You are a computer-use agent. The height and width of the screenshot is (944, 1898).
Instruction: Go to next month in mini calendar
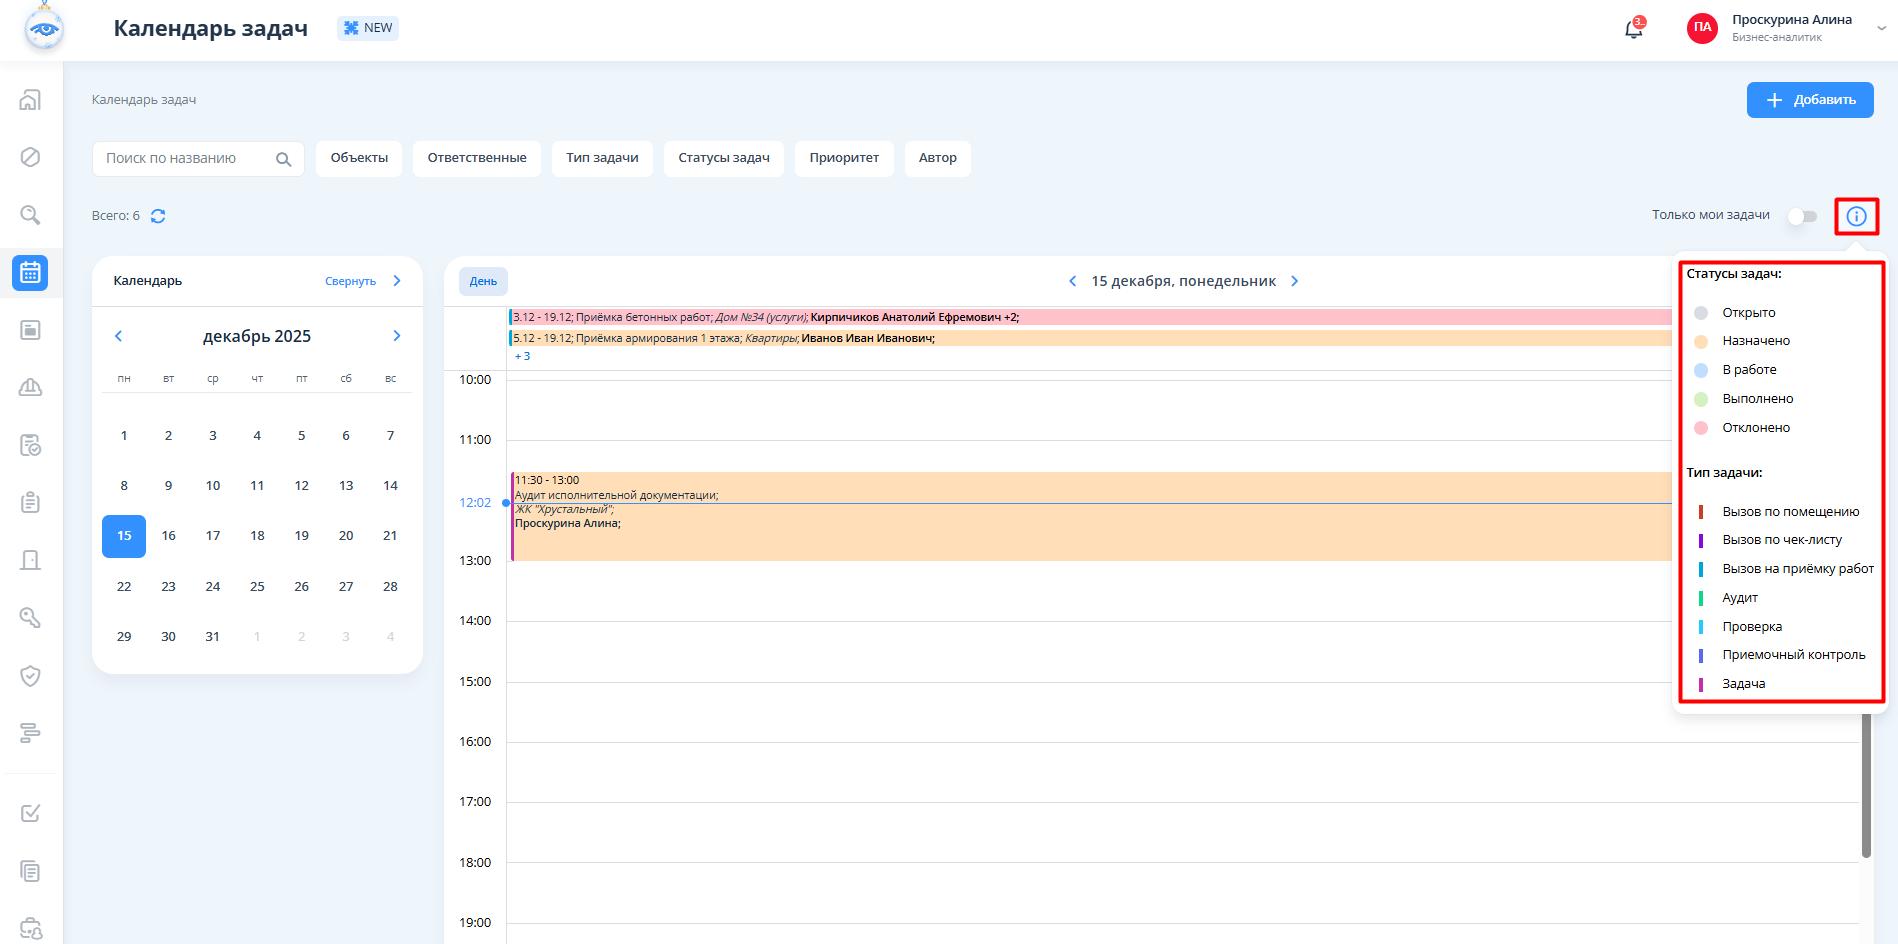click(x=397, y=336)
